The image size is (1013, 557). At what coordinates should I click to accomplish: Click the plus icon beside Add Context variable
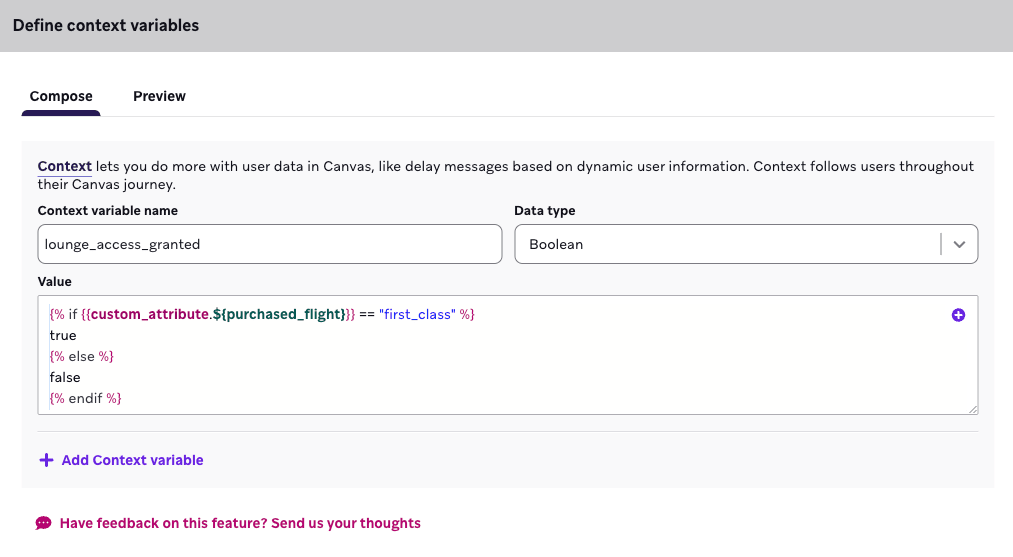tap(46, 460)
